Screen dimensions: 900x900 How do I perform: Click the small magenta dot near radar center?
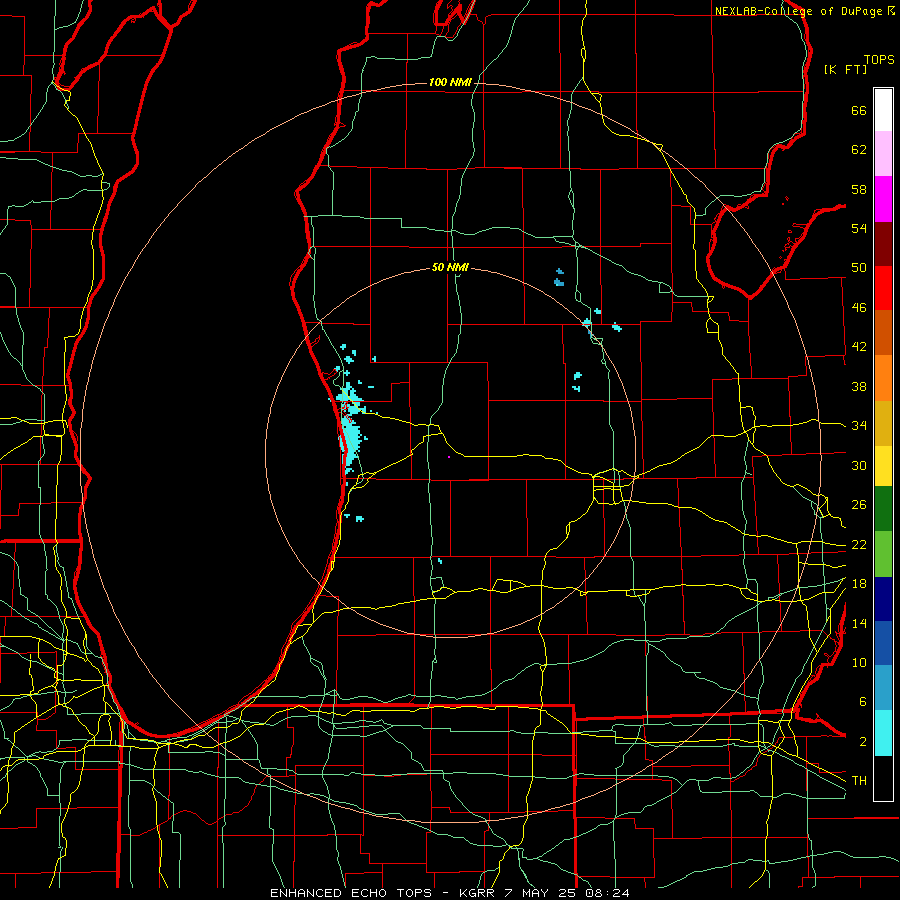coord(449,457)
